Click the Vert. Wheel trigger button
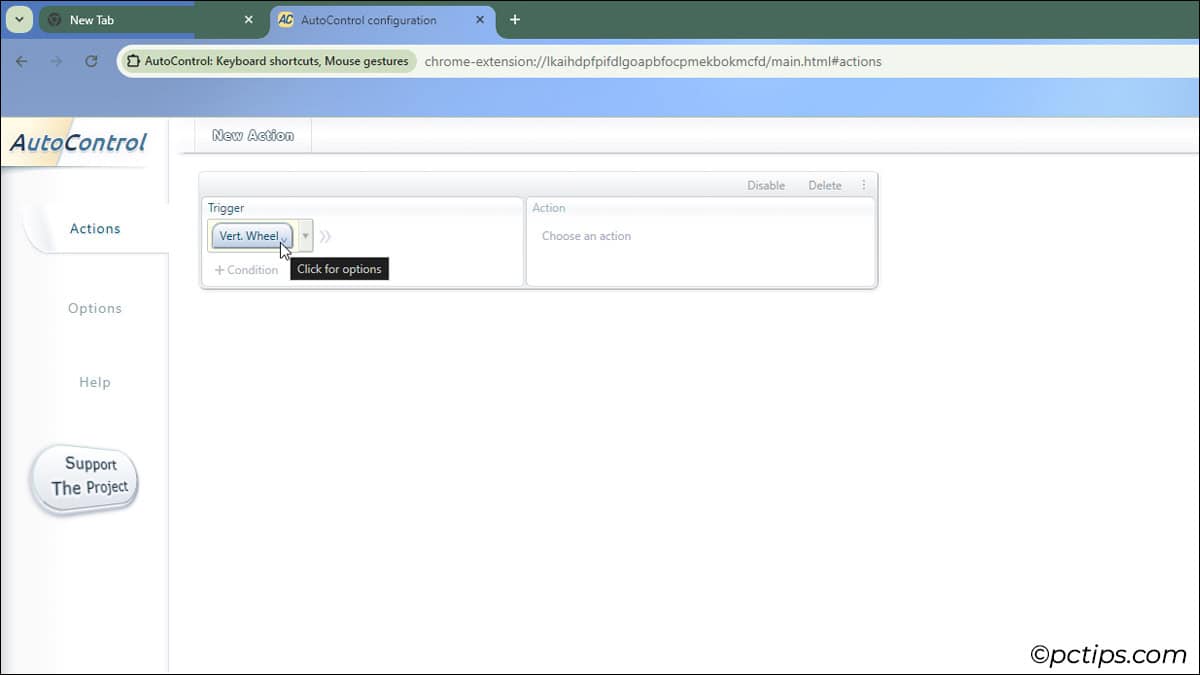The height and width of the screenshot is (675, 1200). click(252, 236)
